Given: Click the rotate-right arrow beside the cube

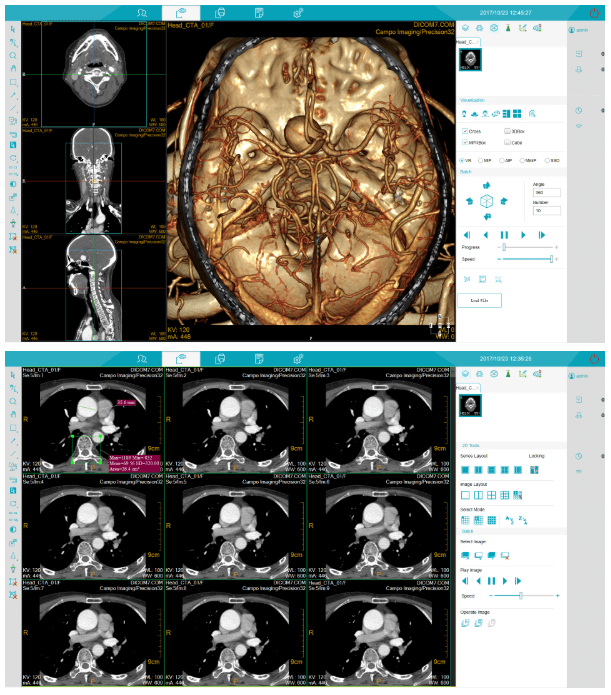Looking at the screenshot, I should pos(502,201).
